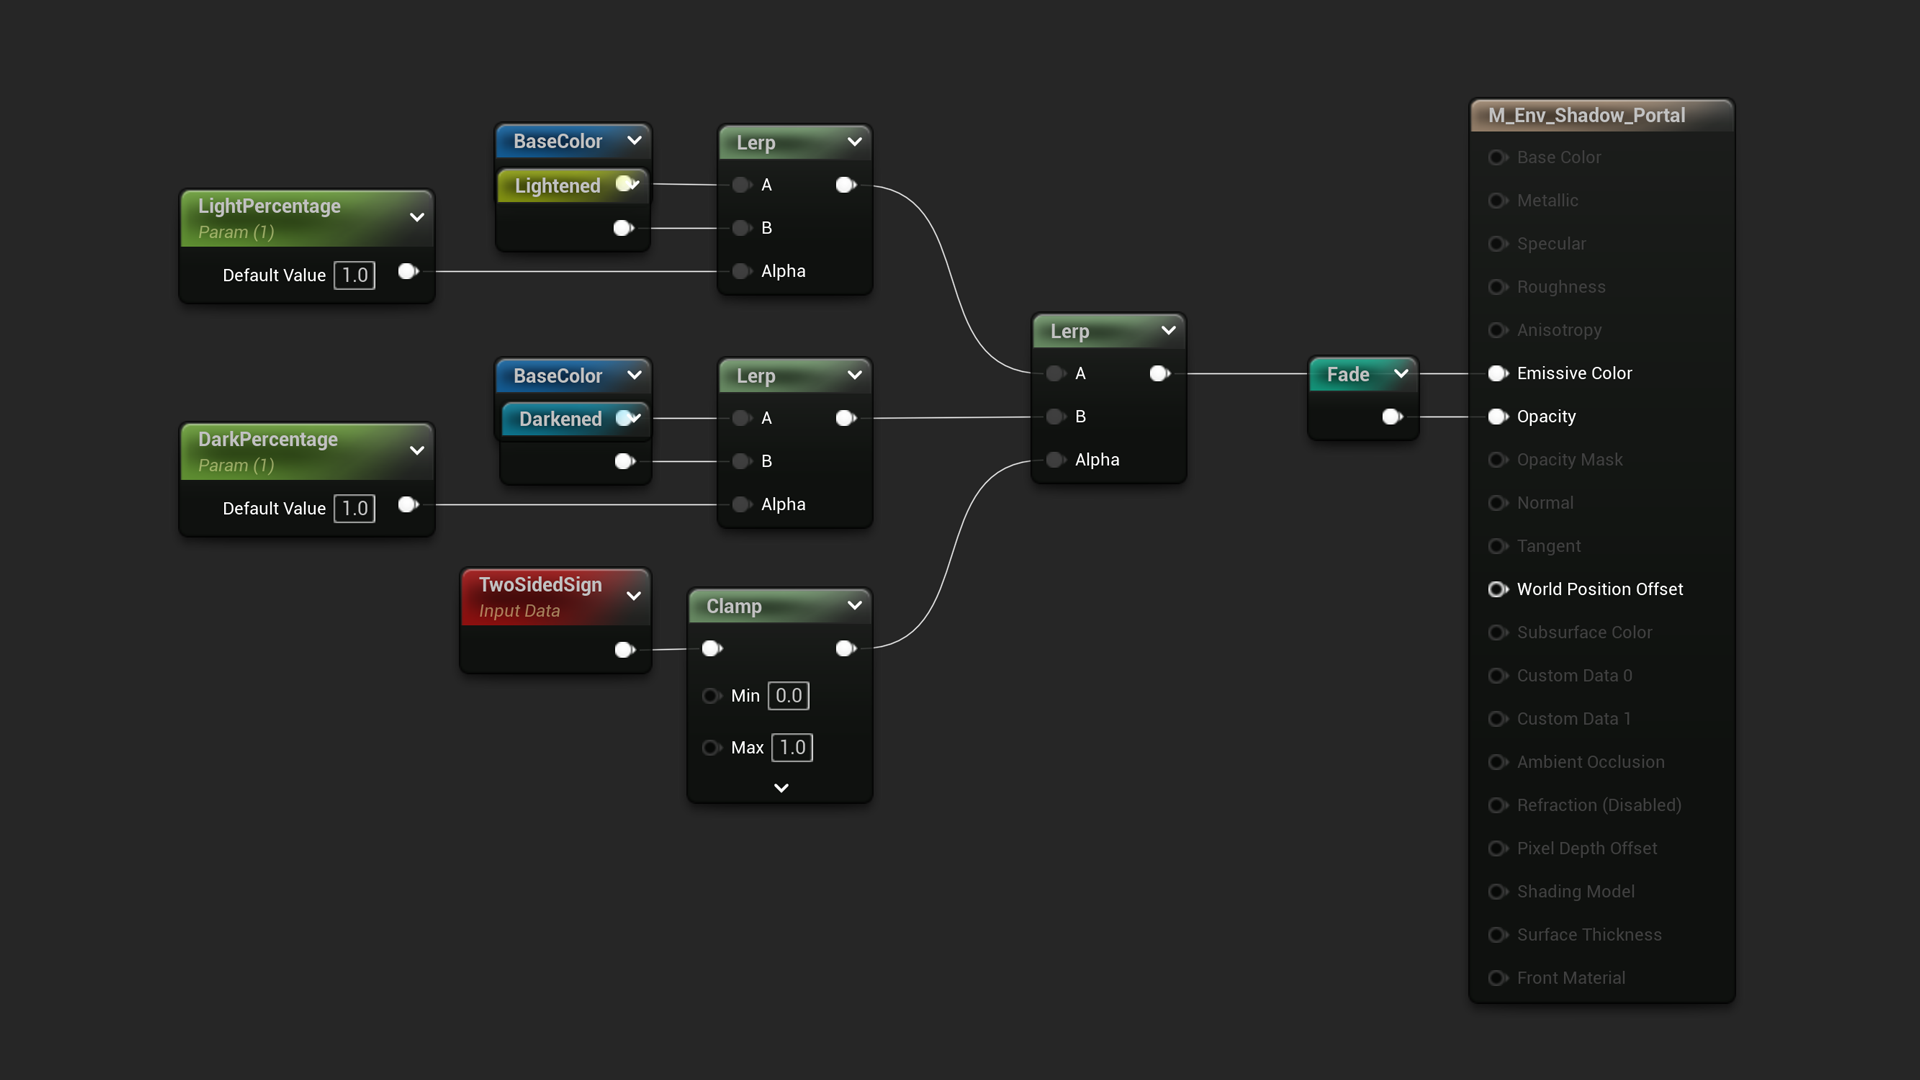
Task: Click the Clamp Max value field
Action: [792, 747]
